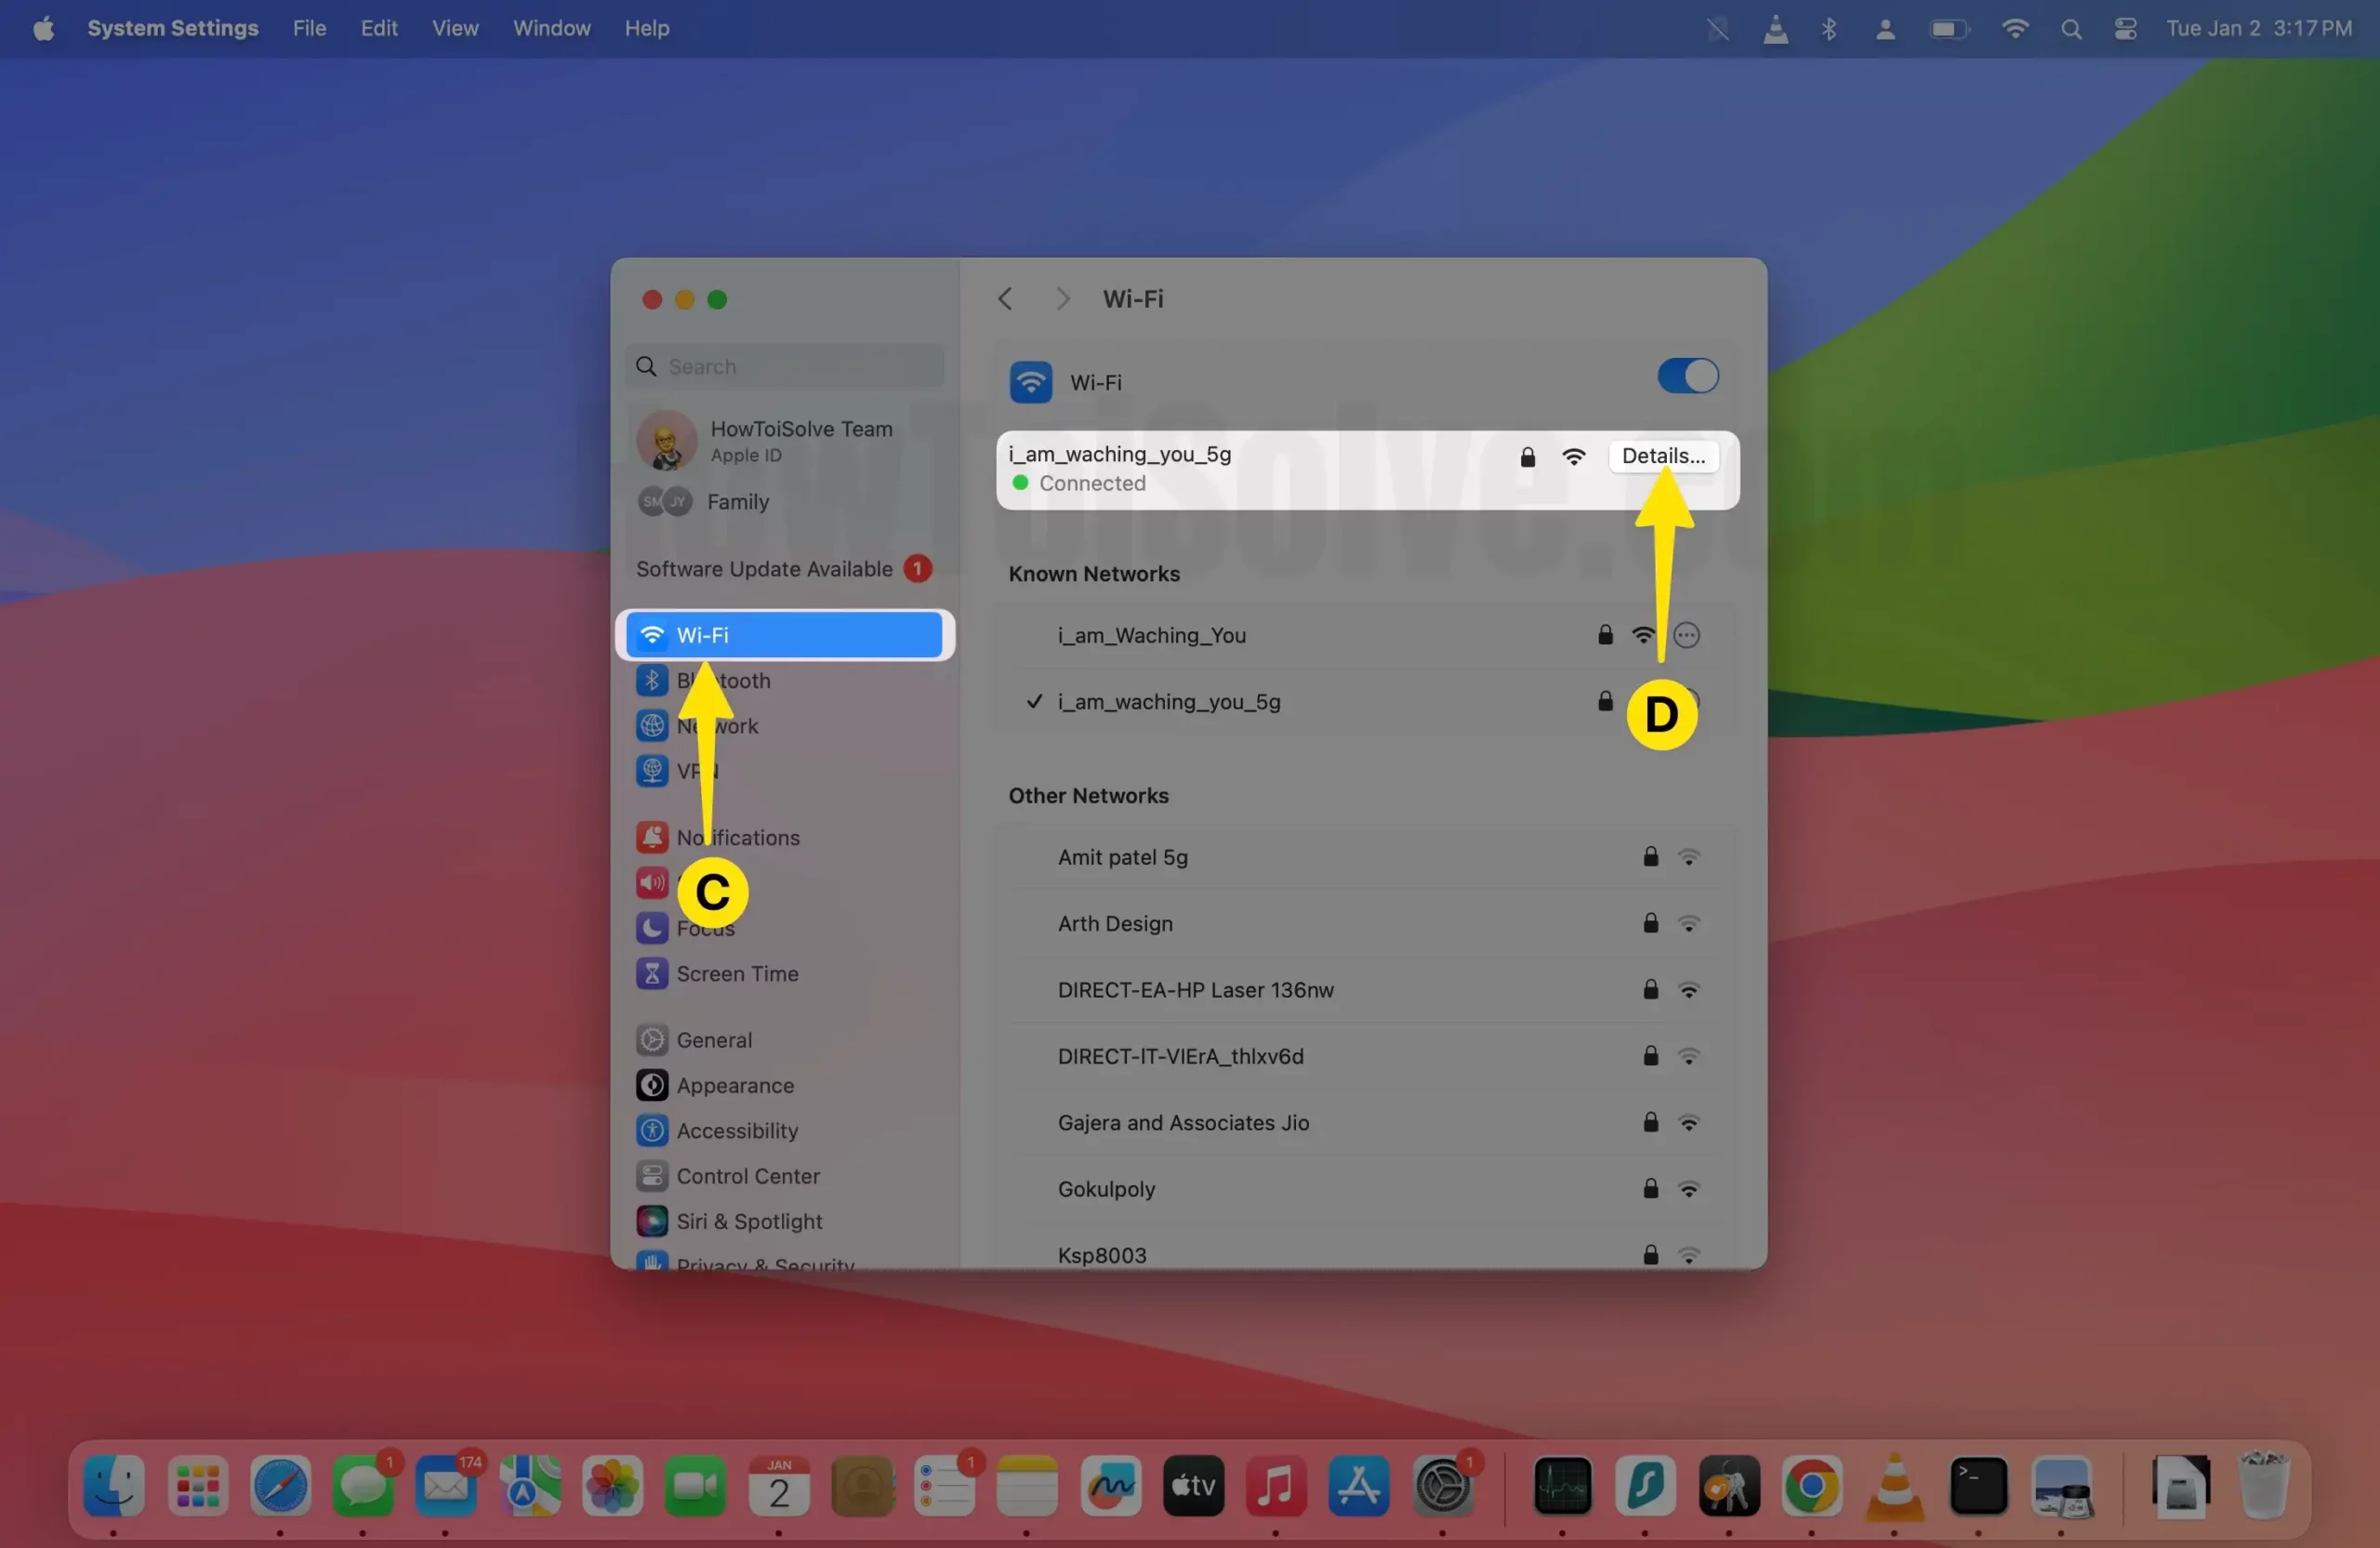
Task: Open Siri & Spotlight settings
Action: click(748, 1221)
